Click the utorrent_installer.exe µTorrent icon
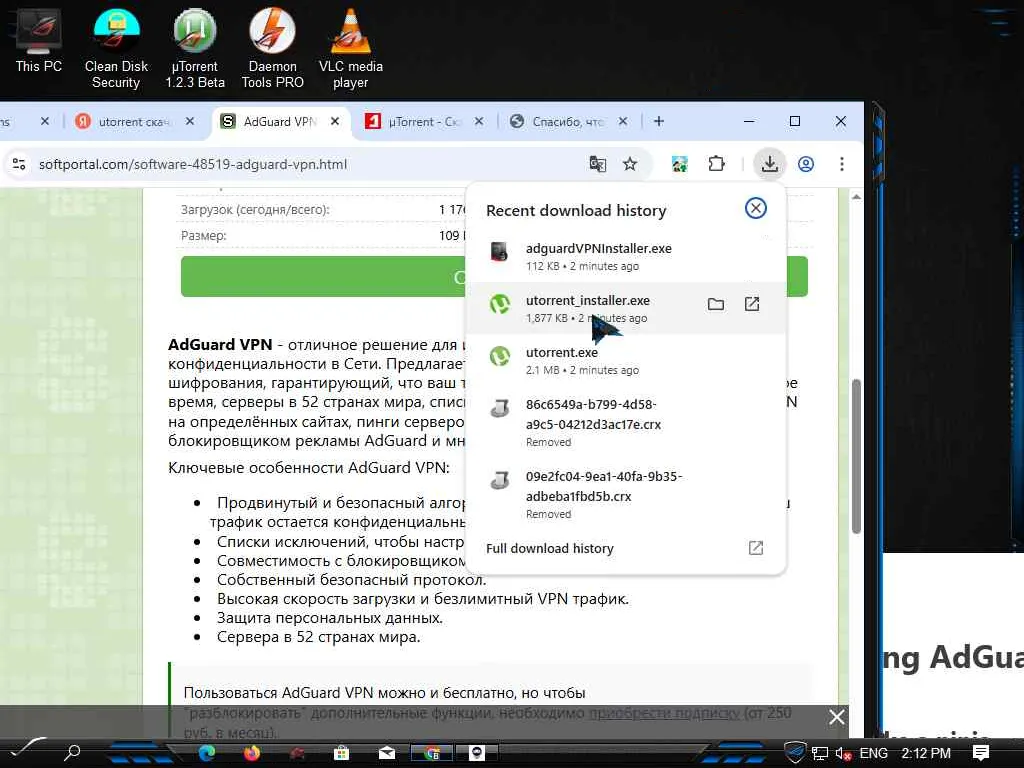The height and width of the screenshot is (768, 1024). [500, 304]
